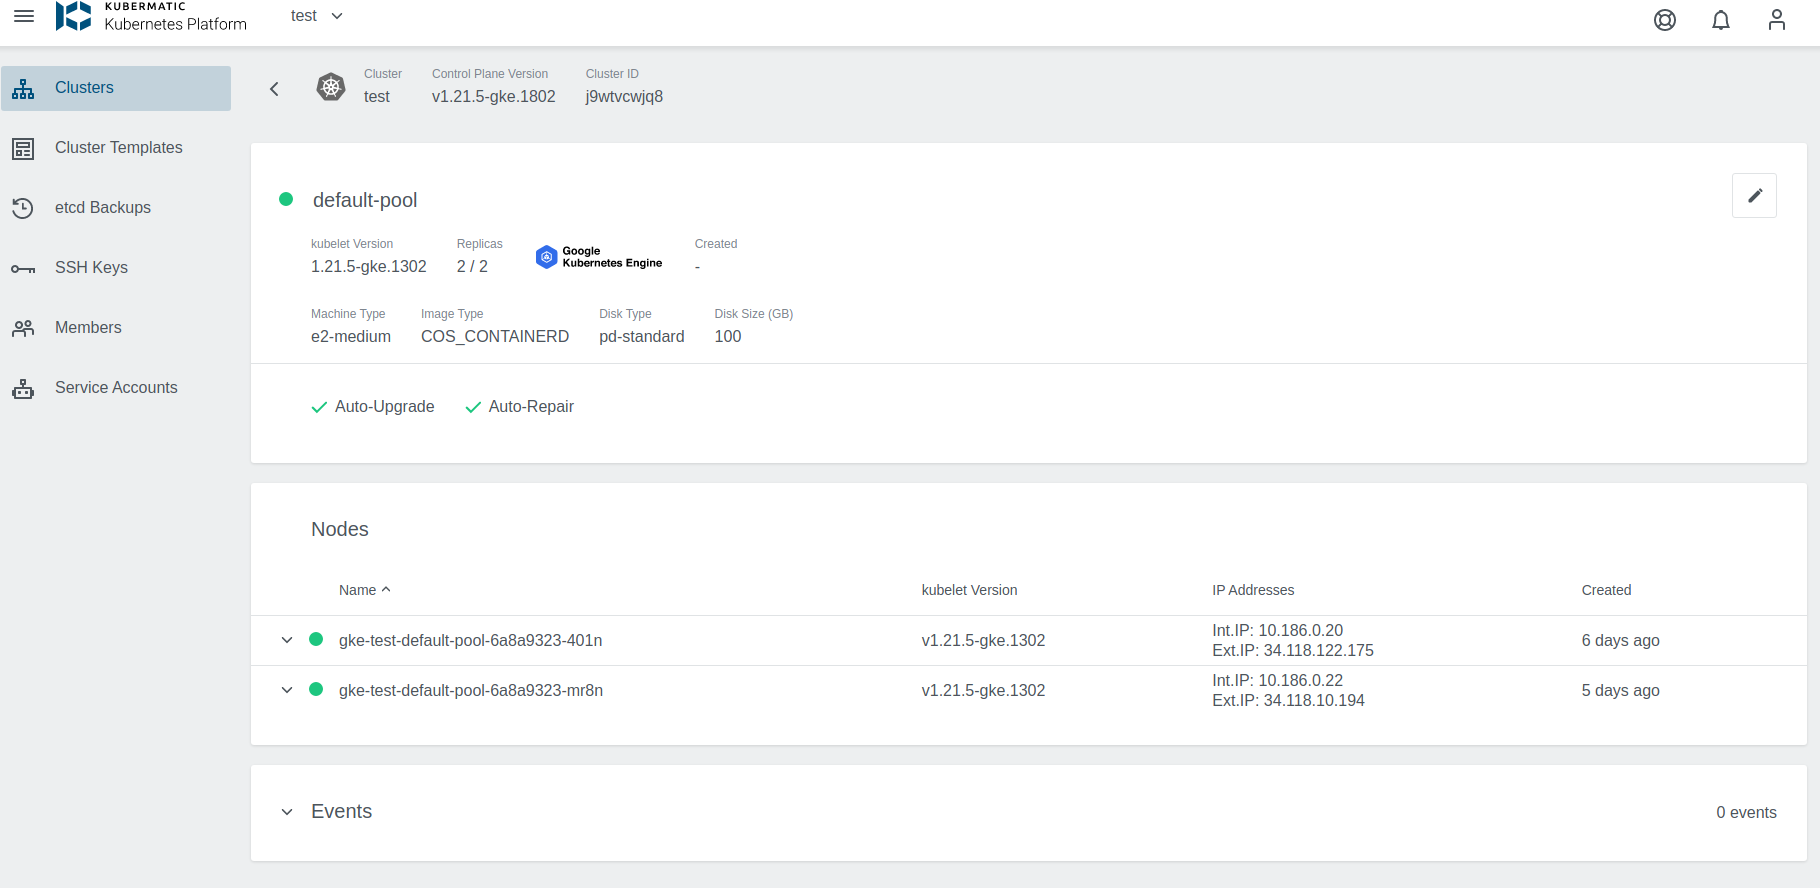
Task: Go to Cluster Templates in sidebar
Action: click(118, 148)
